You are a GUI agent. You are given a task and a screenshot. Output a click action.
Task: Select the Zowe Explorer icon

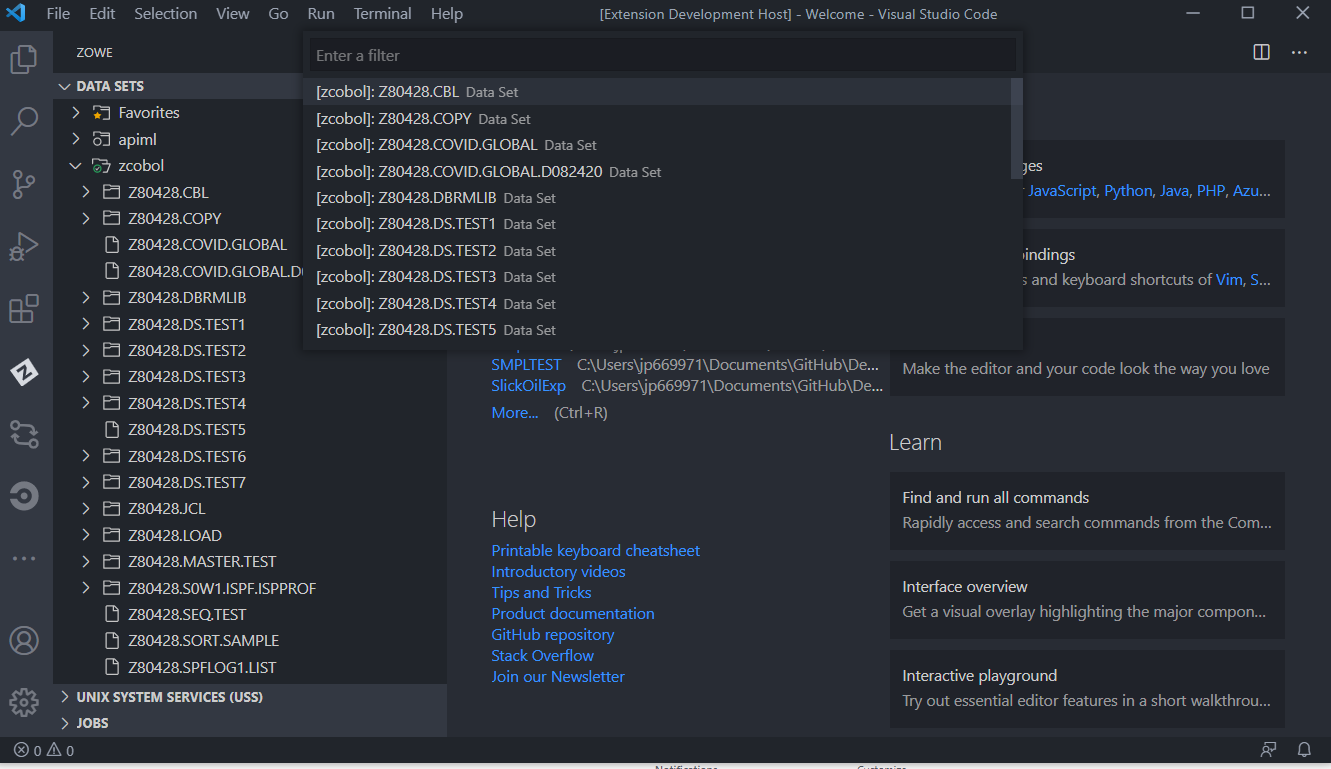pos(24,372)
